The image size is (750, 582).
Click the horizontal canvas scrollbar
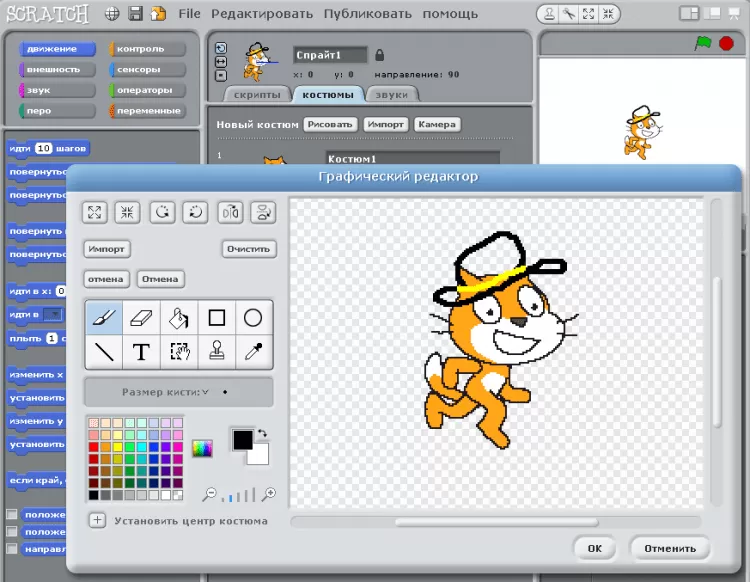(496, 522)
